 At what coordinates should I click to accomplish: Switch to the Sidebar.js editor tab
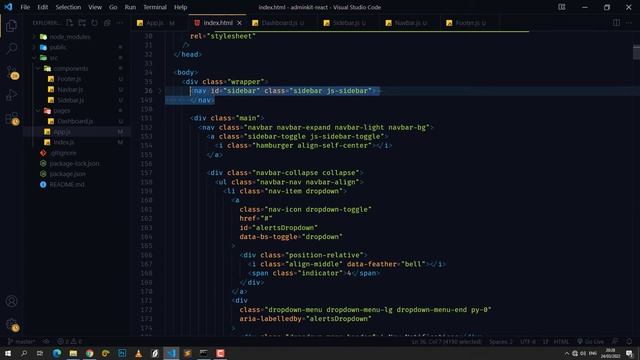click(x=349, y=23)
